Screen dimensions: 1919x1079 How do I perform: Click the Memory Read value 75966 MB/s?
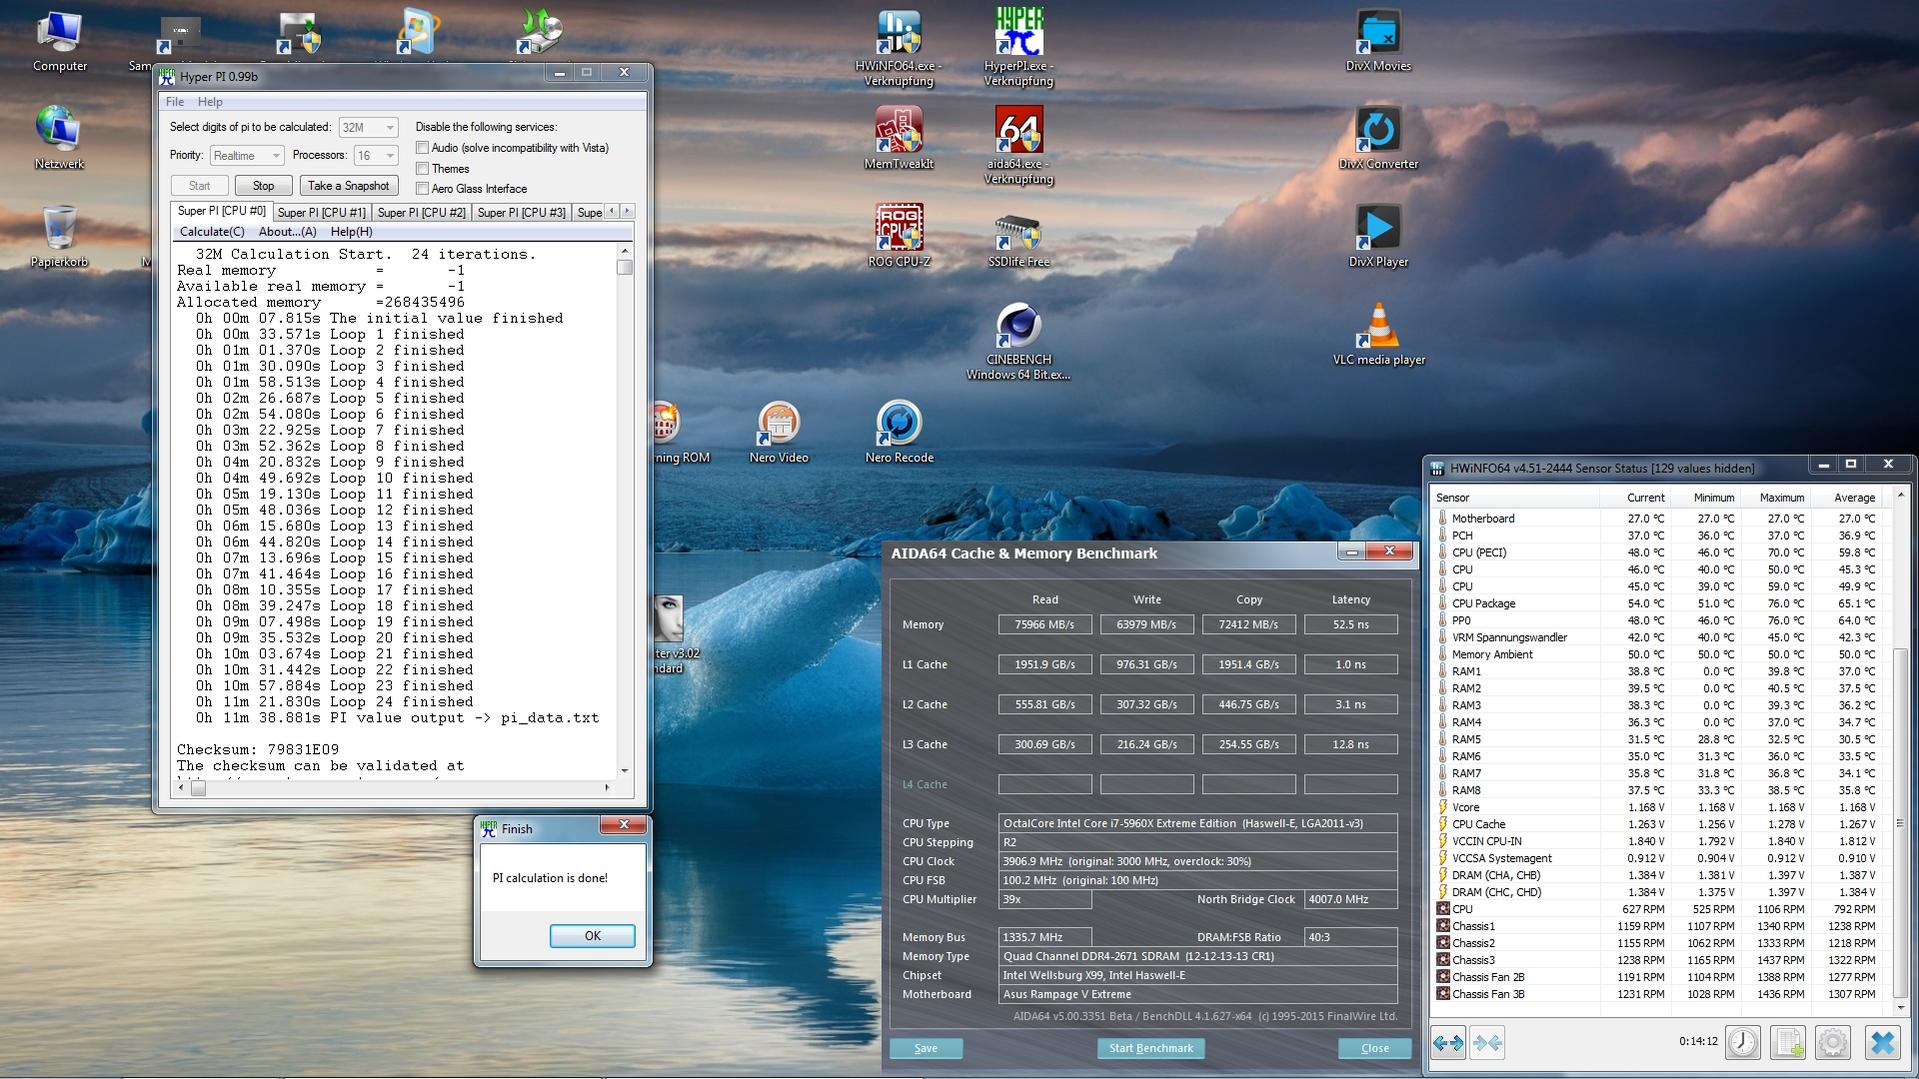[1045, 625]
